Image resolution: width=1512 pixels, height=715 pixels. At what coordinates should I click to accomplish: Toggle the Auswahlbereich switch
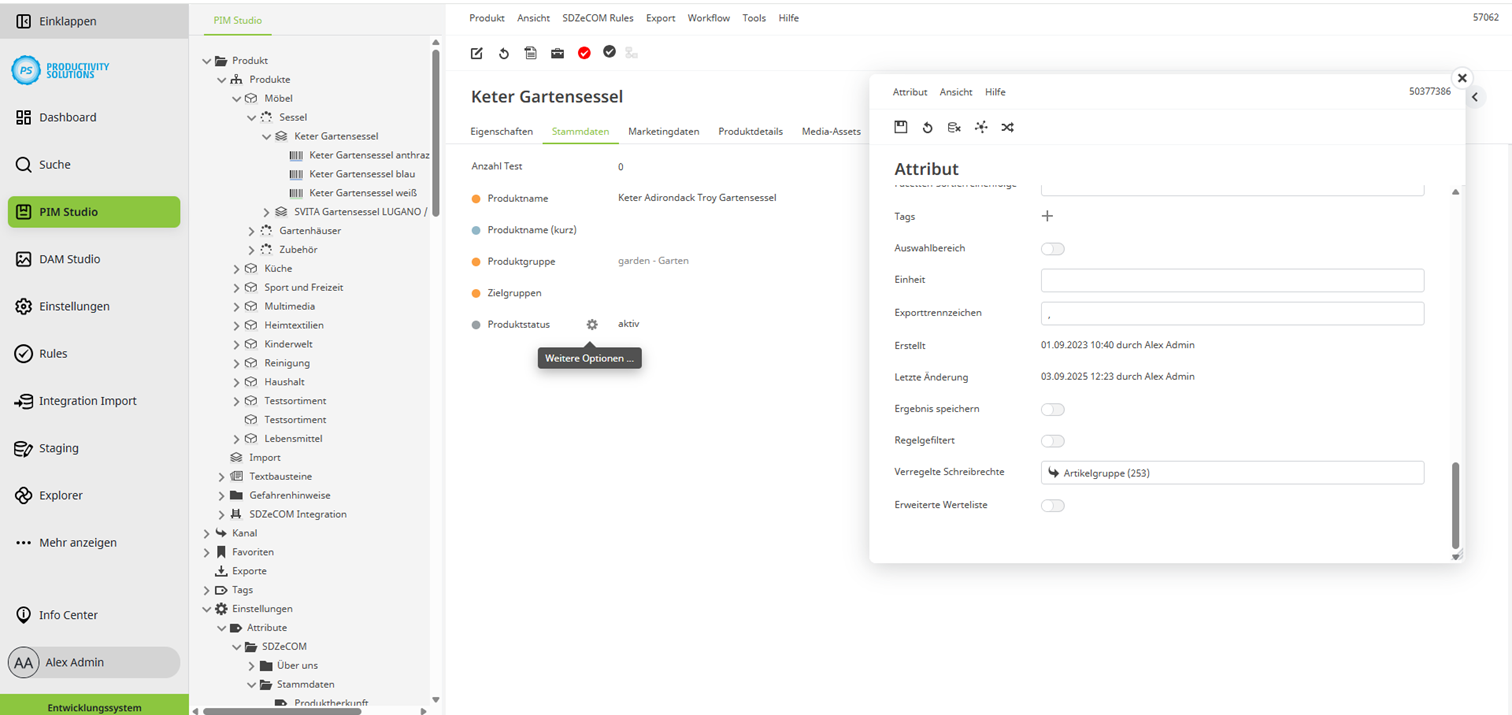click(1052, 249)
